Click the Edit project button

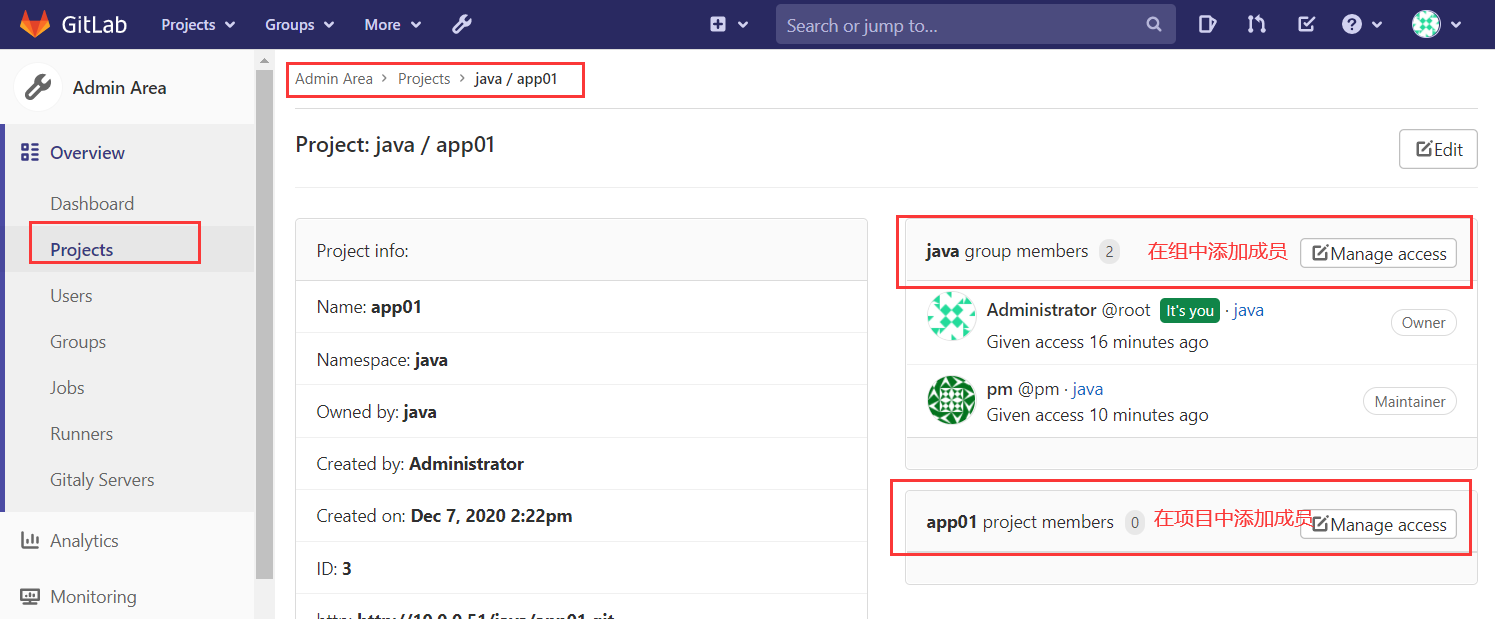tap(1438, 149)
